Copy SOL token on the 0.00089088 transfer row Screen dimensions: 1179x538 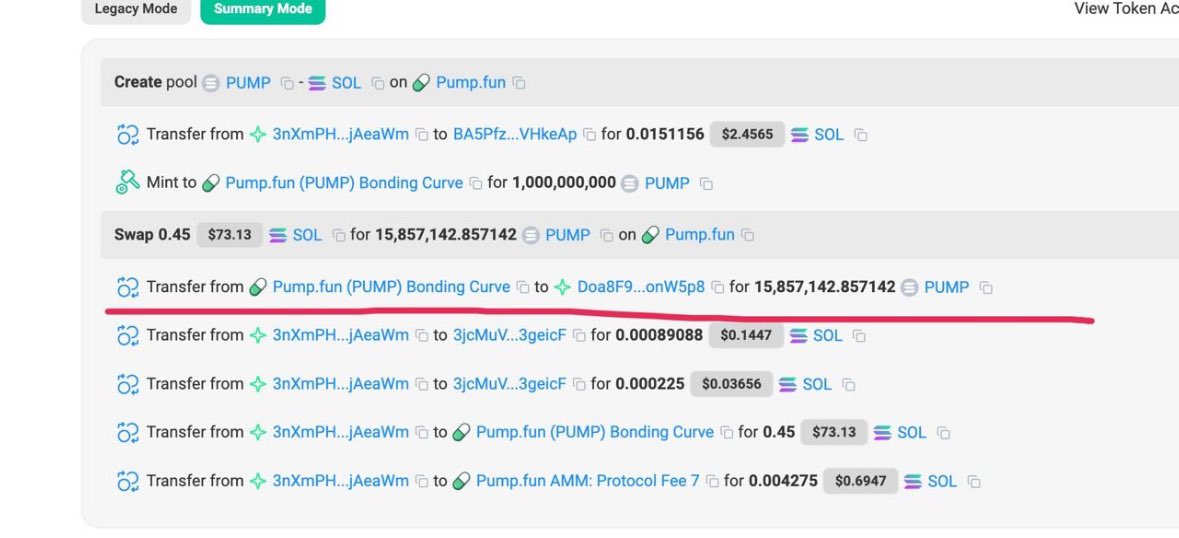[859, 336]
